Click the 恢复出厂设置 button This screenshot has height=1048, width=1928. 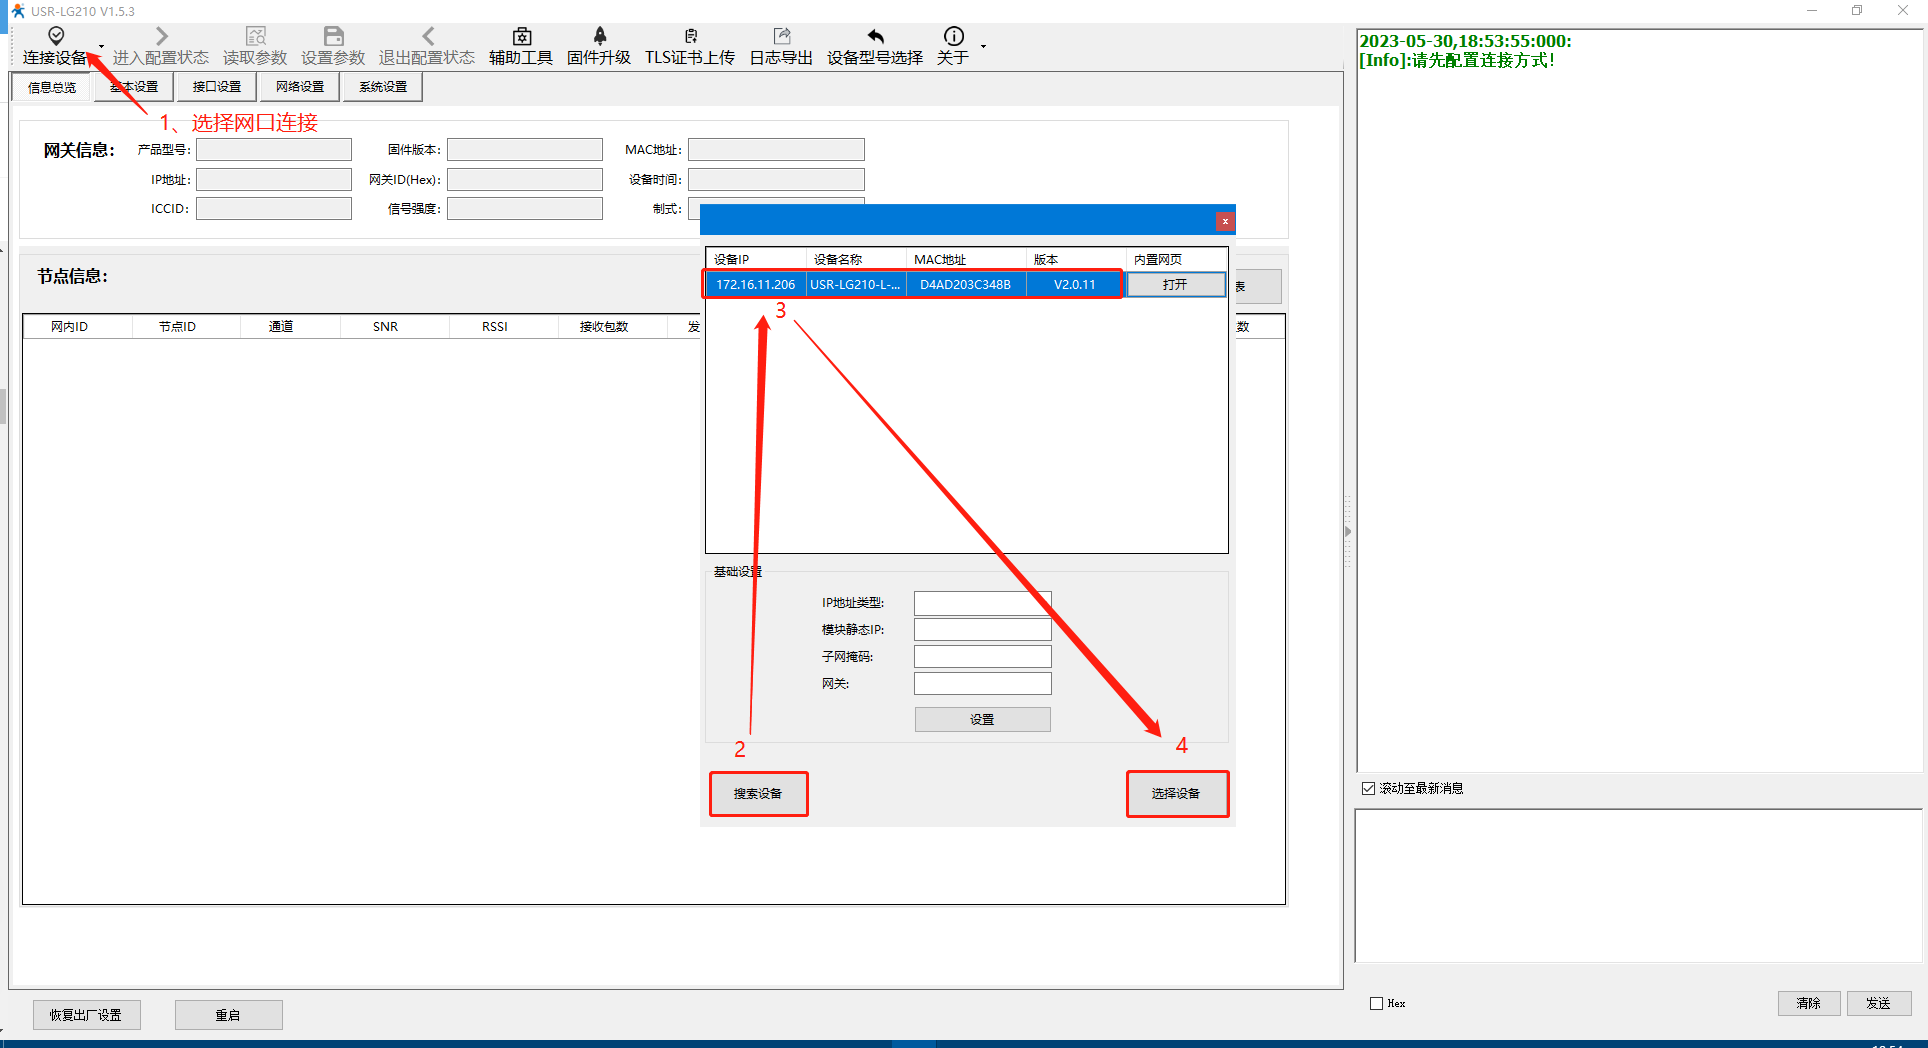(87, 1015)
